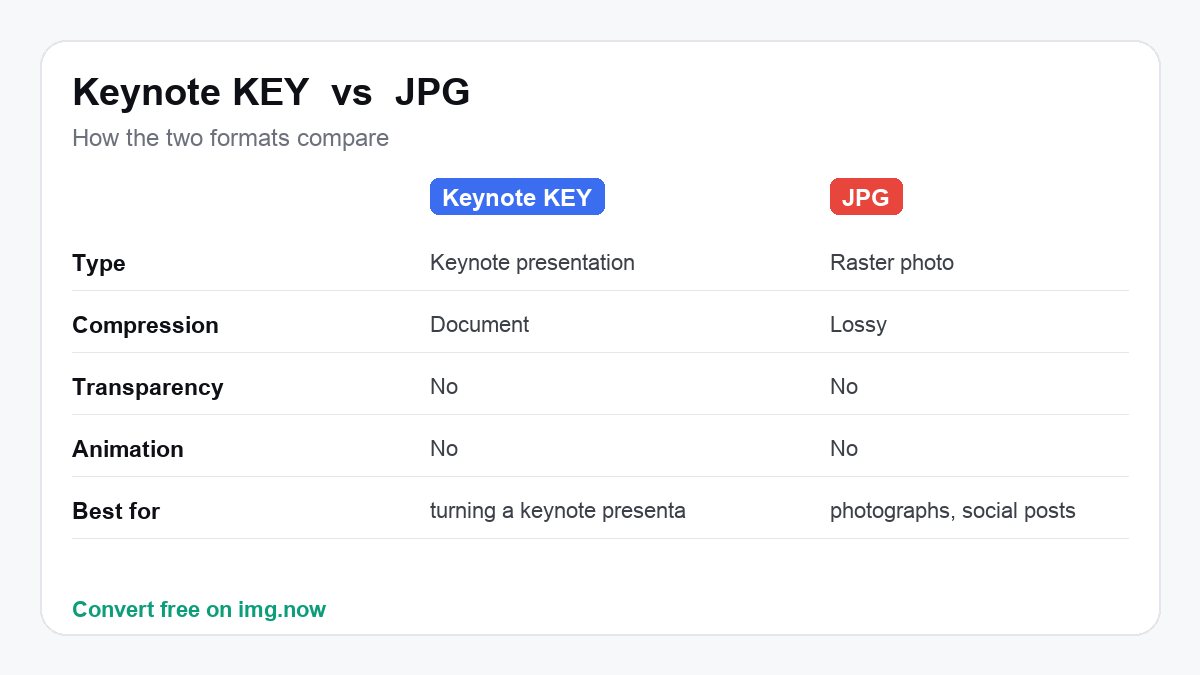This screenshot has width=1200, height=675.
Task: Select the photographs, social posts cell
Action: (953, 511)
